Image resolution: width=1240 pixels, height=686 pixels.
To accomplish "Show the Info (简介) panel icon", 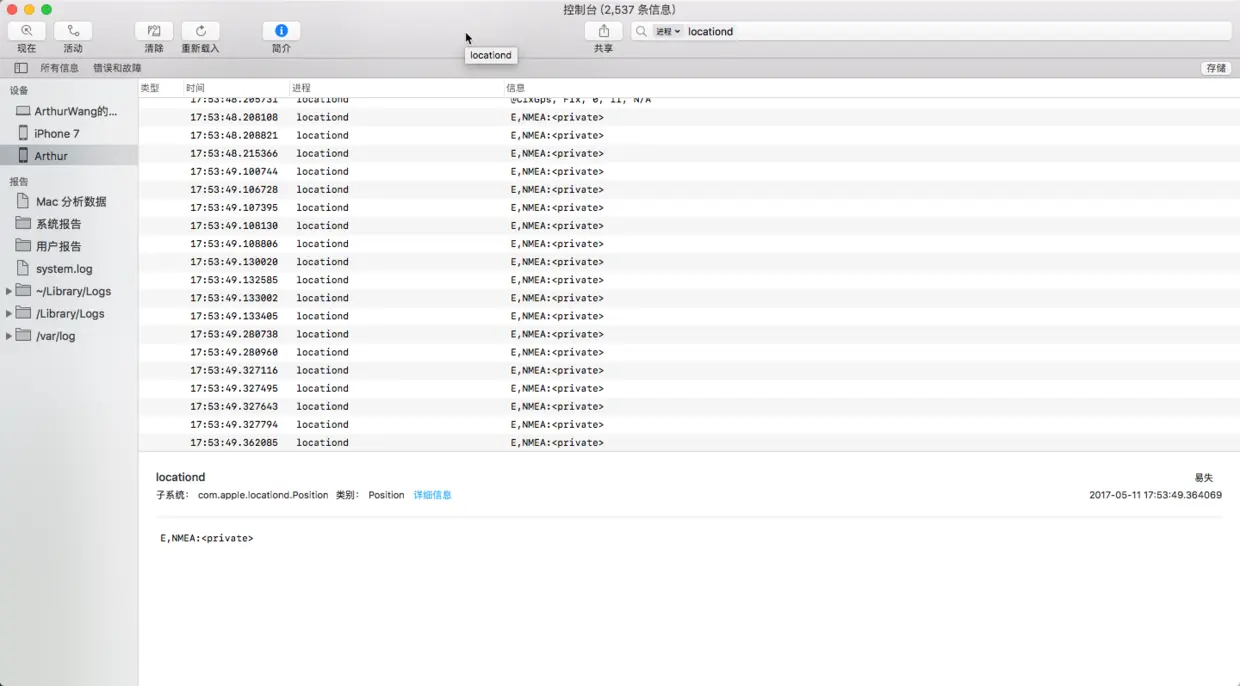I will (x=281, y=31).
